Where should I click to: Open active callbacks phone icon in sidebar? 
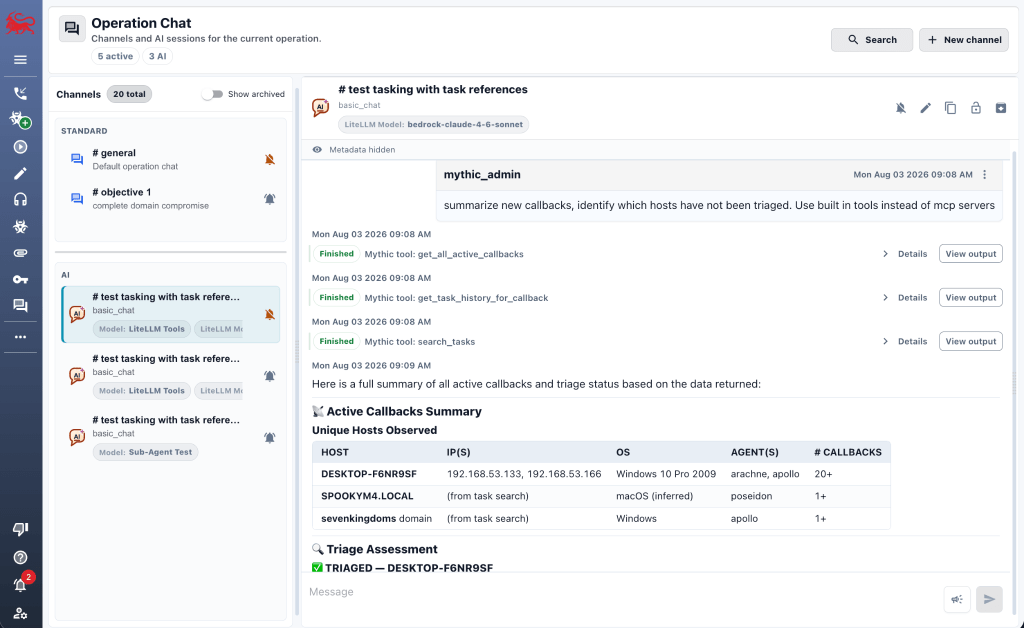click(20, 93)
